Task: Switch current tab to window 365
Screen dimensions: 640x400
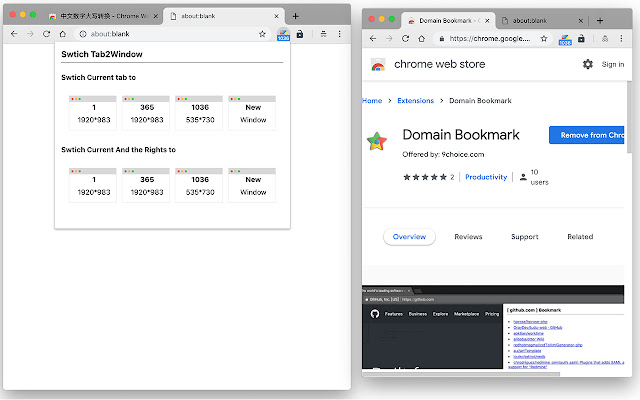Action: (146, 113)
